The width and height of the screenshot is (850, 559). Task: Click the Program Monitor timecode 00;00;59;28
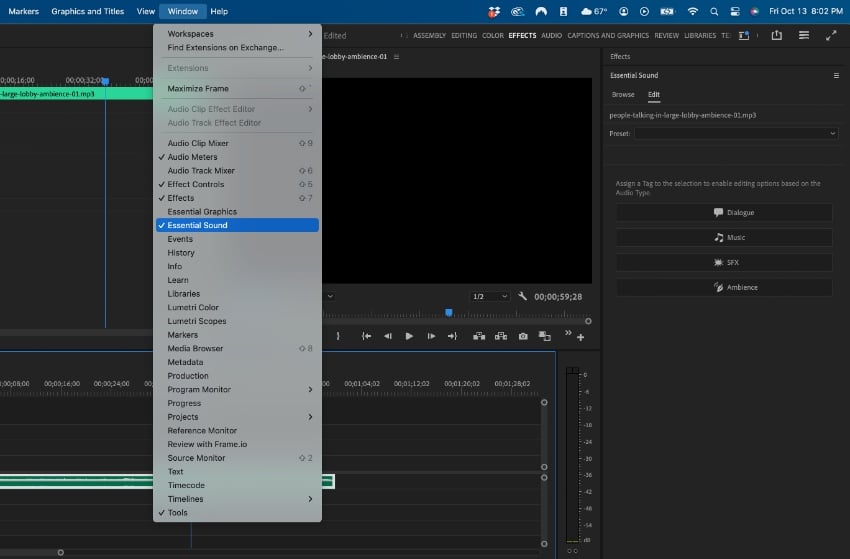click(x=558, y=297)
